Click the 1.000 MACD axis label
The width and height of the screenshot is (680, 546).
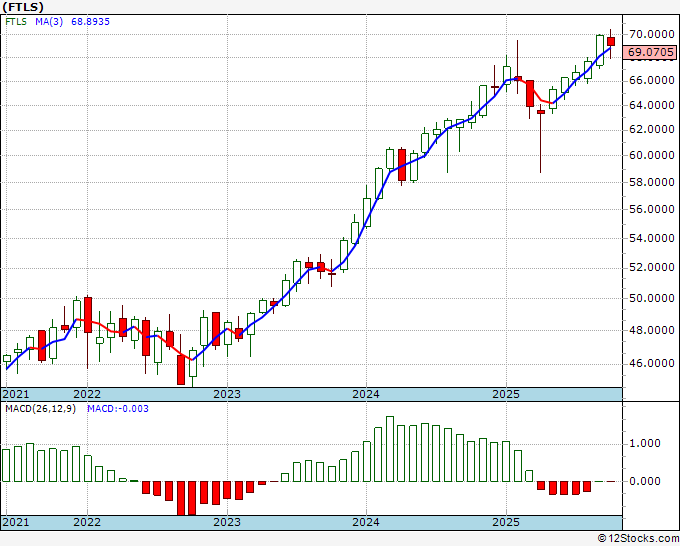(x=645, y=443)
